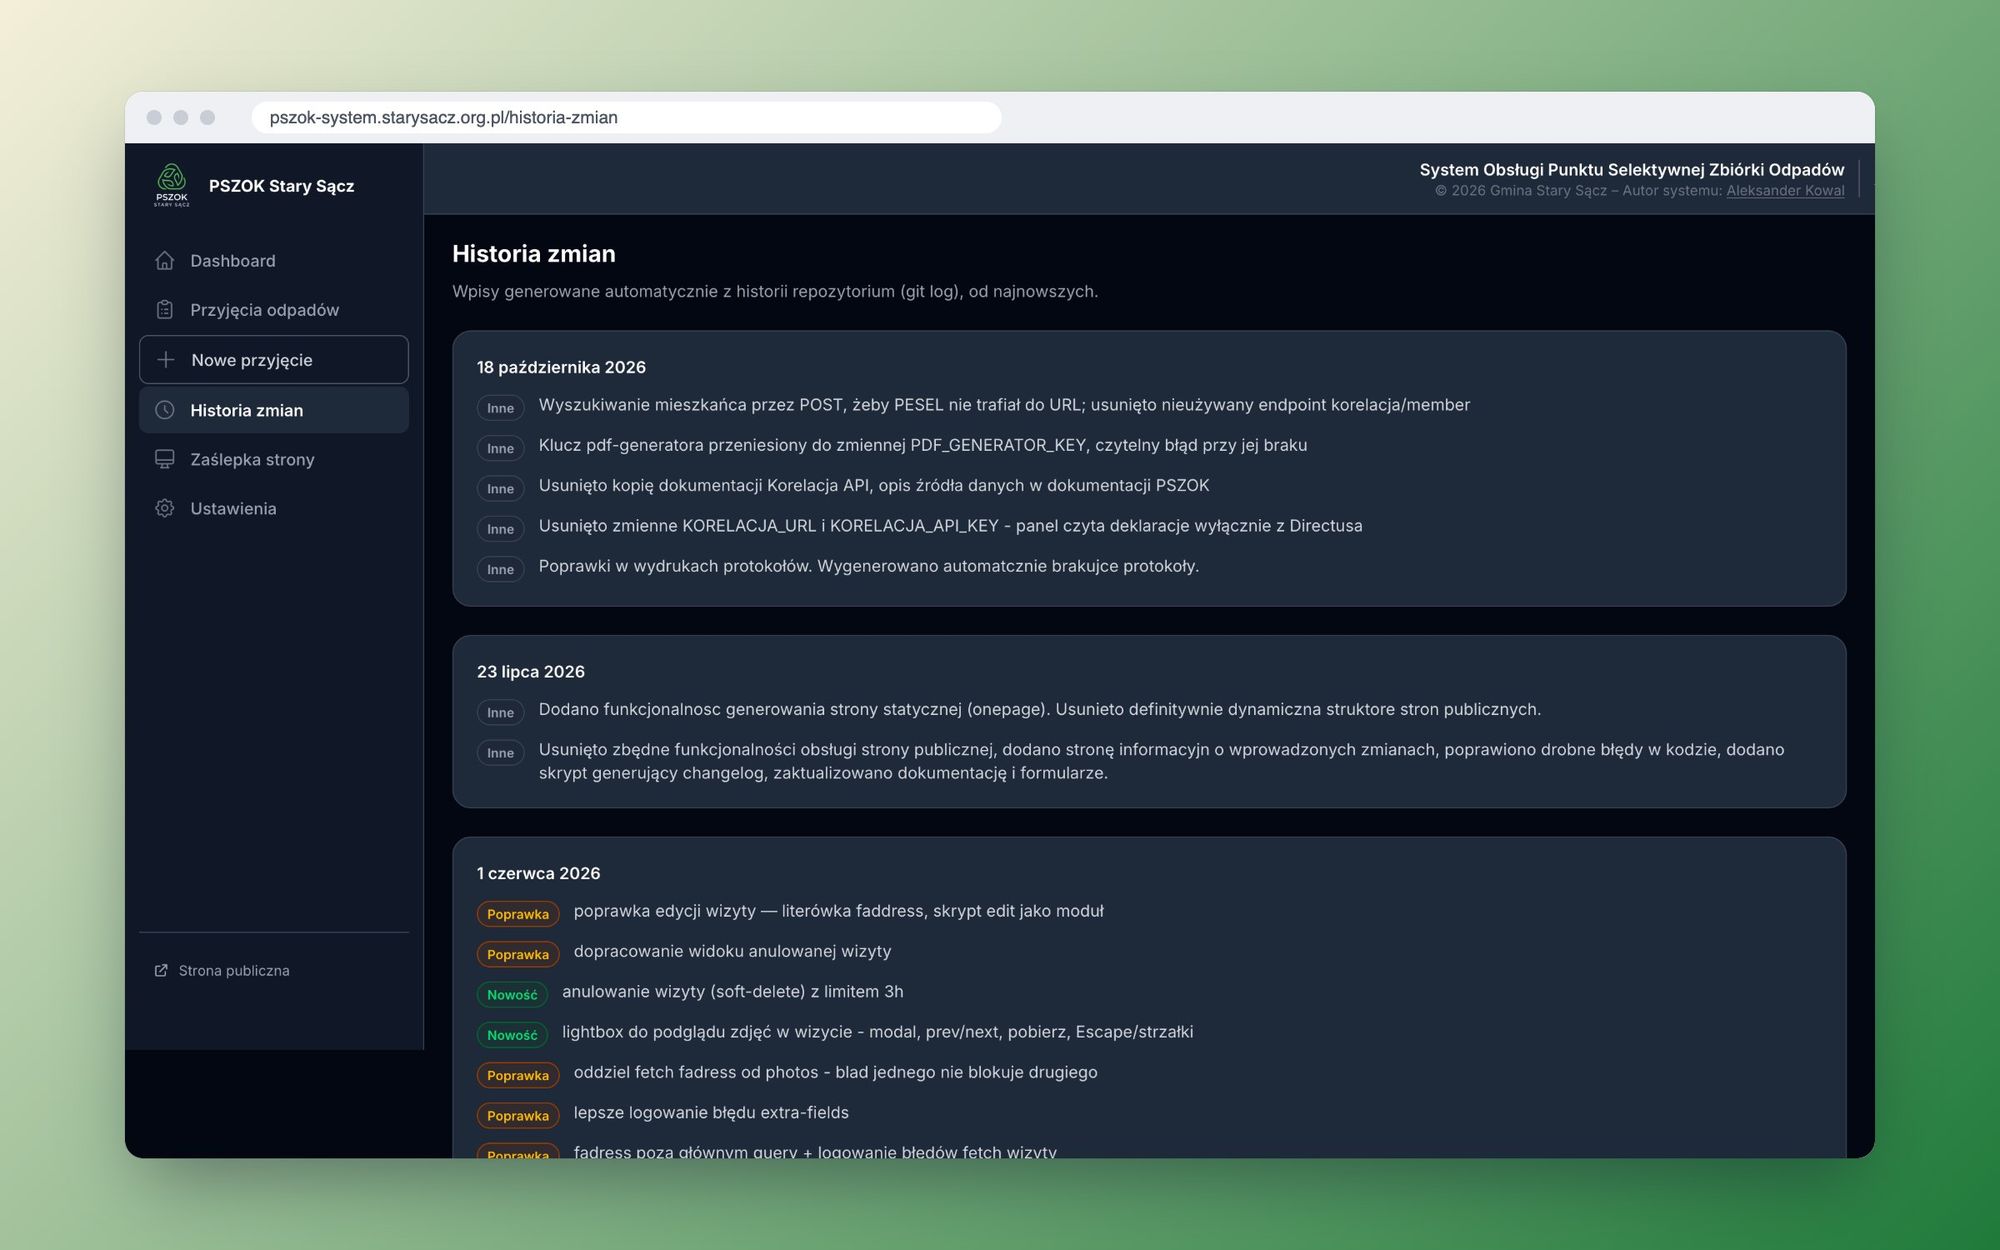Click the Nowe przyjęcie button
Image resolution: width=2000 pixels, height=1250 pixels.
point(274,360)
